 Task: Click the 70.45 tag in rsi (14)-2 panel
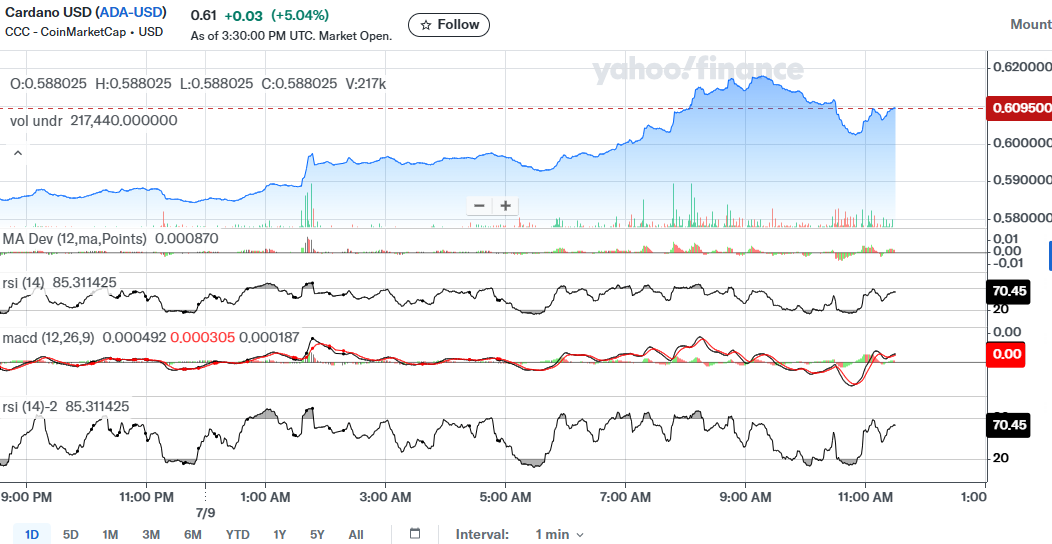click(x=1008, y=425)
